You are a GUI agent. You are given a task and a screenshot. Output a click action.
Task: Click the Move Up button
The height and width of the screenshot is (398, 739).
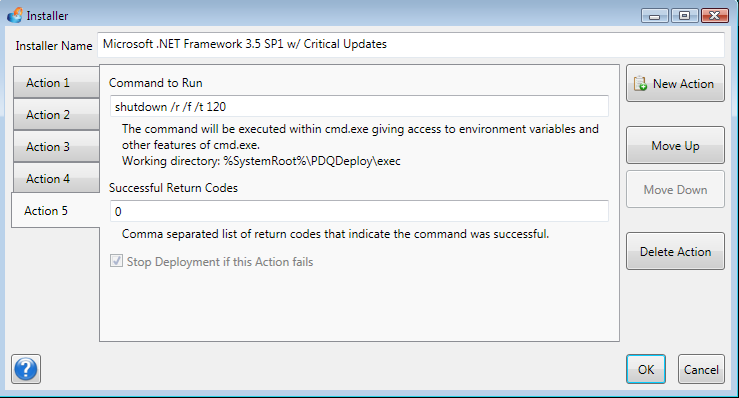[675, 145]
